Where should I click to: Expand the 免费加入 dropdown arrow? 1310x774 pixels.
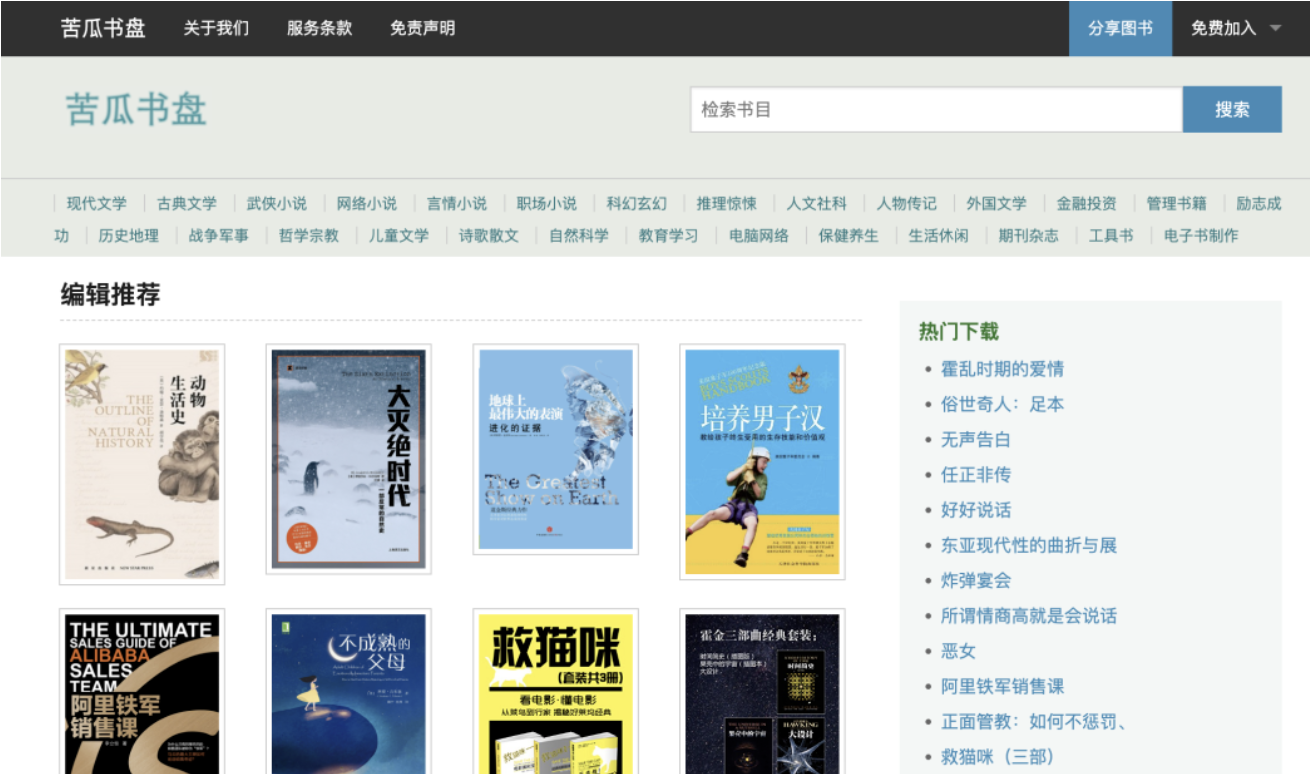pos(1275,28)
